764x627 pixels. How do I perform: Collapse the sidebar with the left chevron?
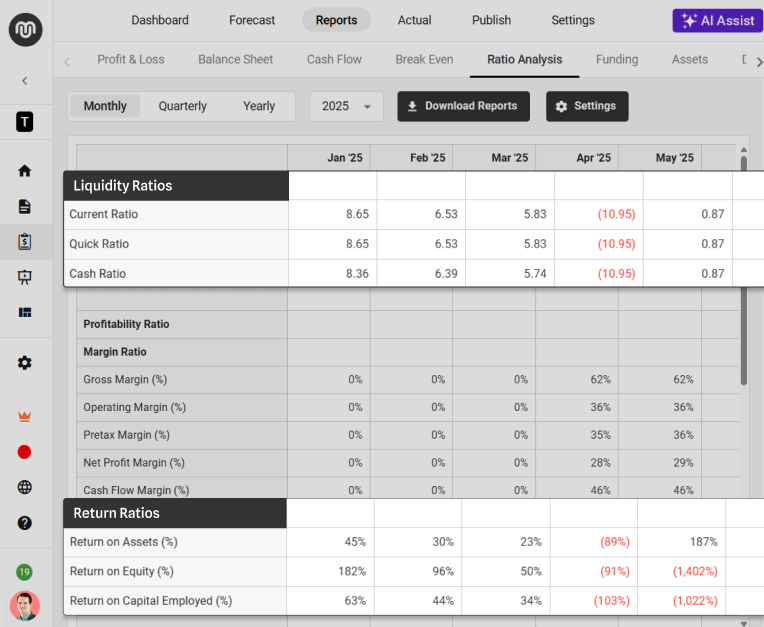pos(25,81)
